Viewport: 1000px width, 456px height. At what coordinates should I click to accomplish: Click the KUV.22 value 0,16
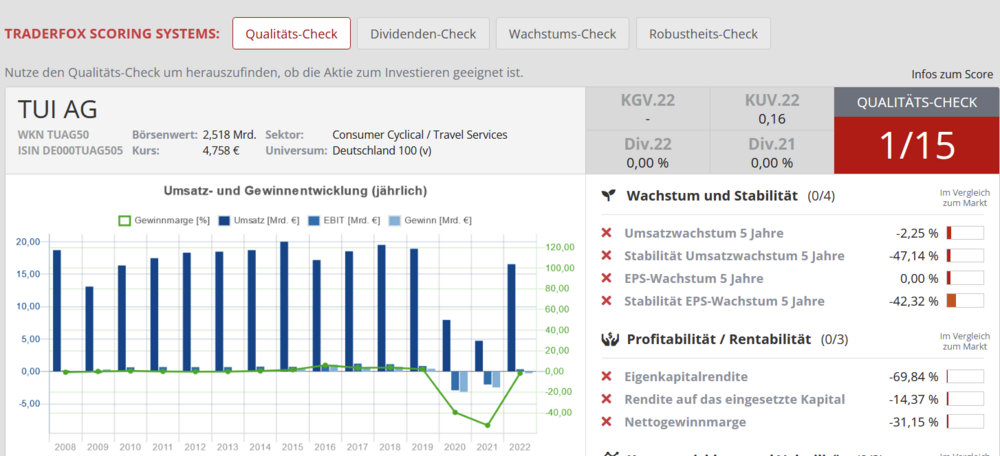coord(772,119)
